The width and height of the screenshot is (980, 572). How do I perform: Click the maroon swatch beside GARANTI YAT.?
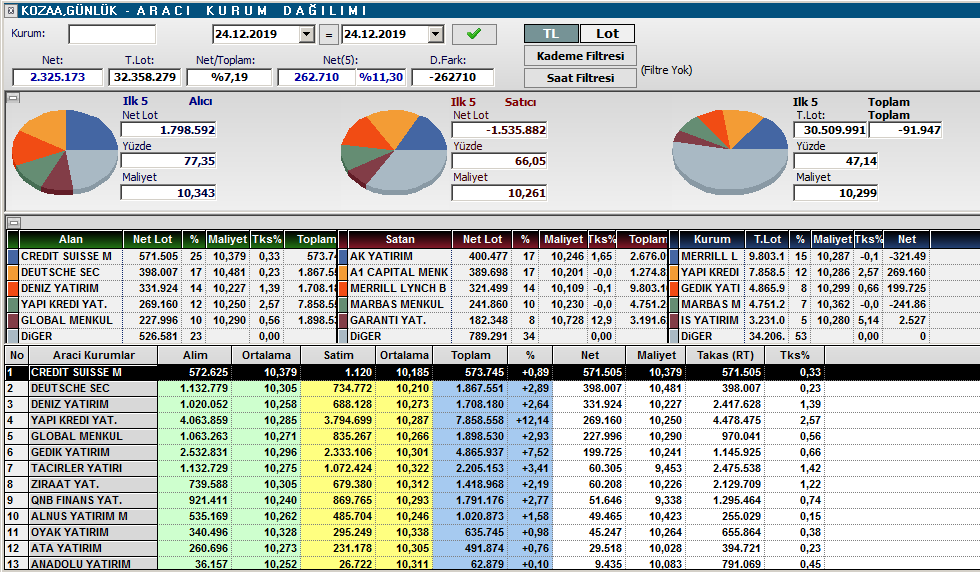click(x=342, y=320)
